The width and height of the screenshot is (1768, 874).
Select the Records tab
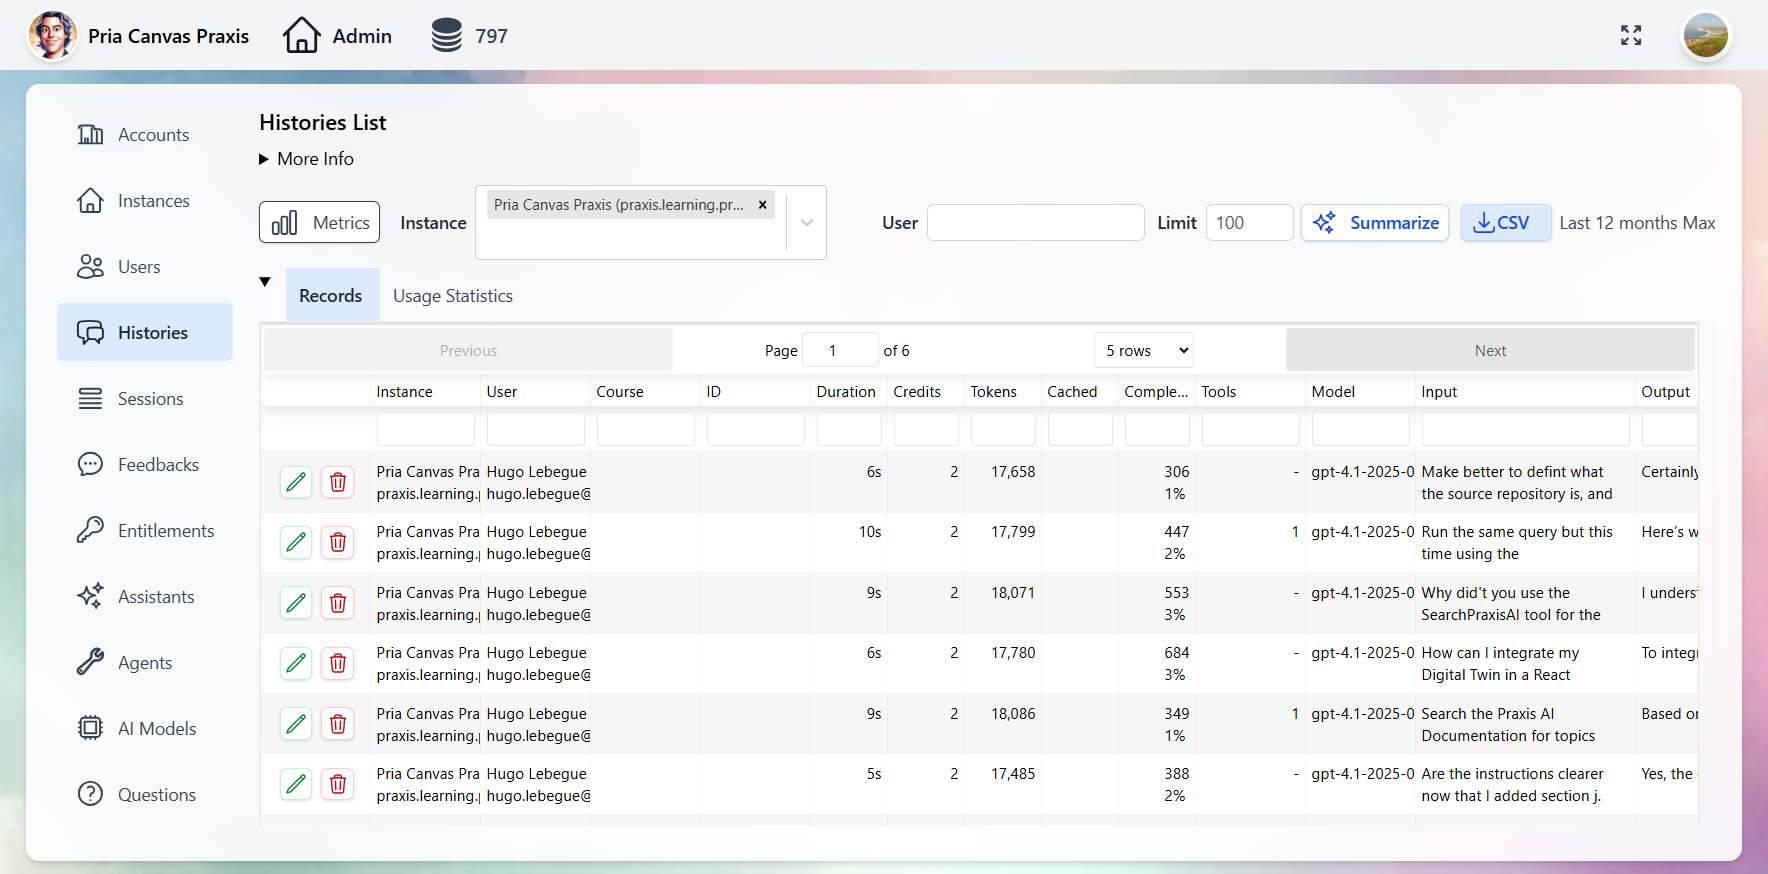(331, 296)
